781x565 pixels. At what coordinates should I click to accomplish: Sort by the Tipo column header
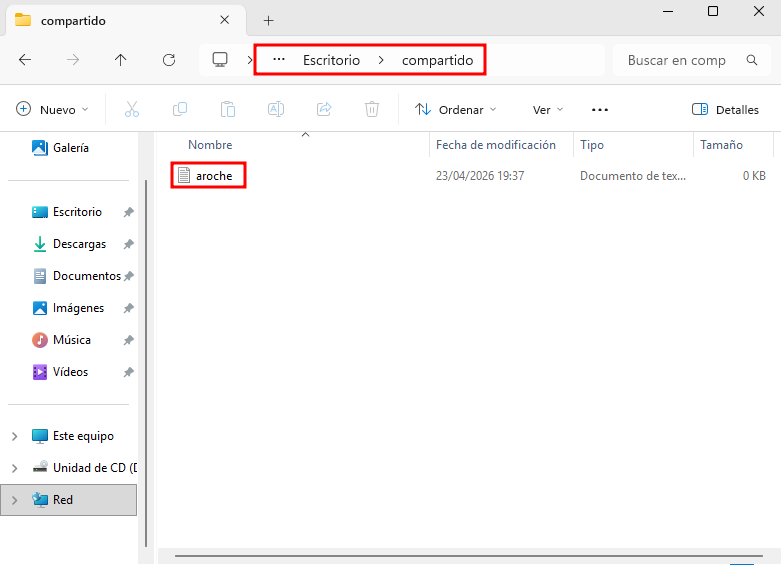(x=592, y=145)
